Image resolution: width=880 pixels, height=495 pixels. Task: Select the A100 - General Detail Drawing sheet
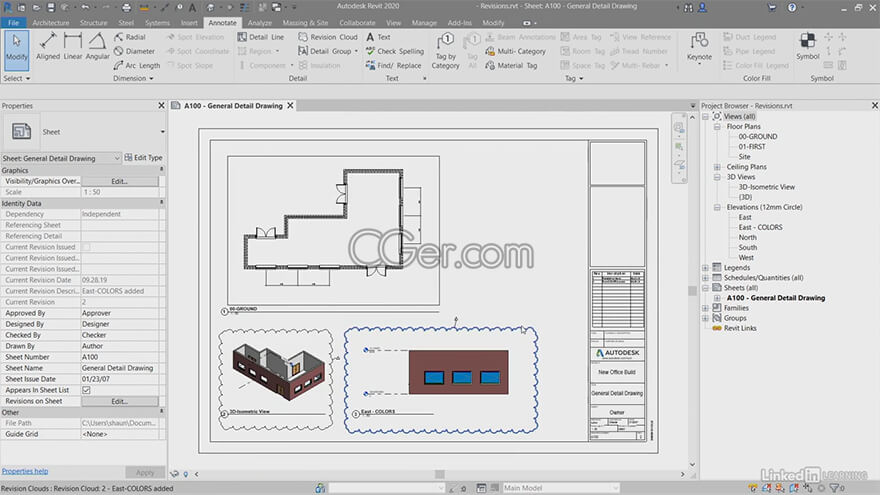coord(776,298)
